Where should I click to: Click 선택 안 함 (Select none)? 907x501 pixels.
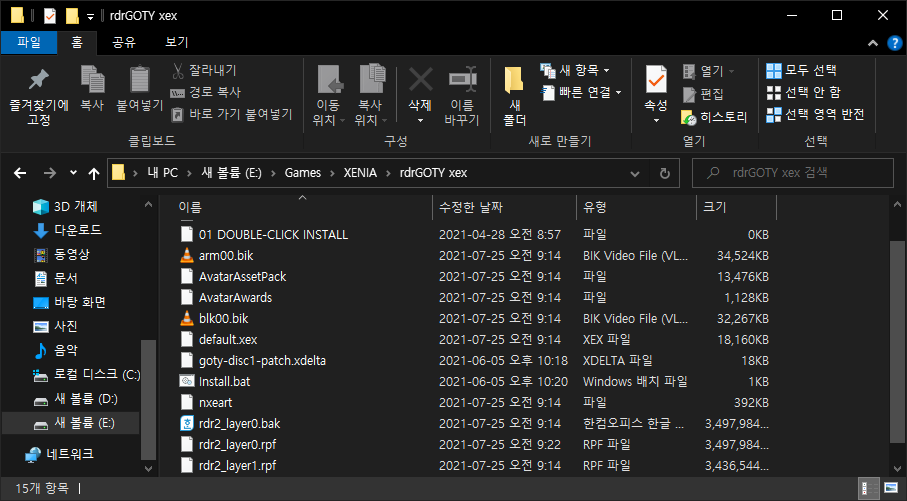coord(803,93)
